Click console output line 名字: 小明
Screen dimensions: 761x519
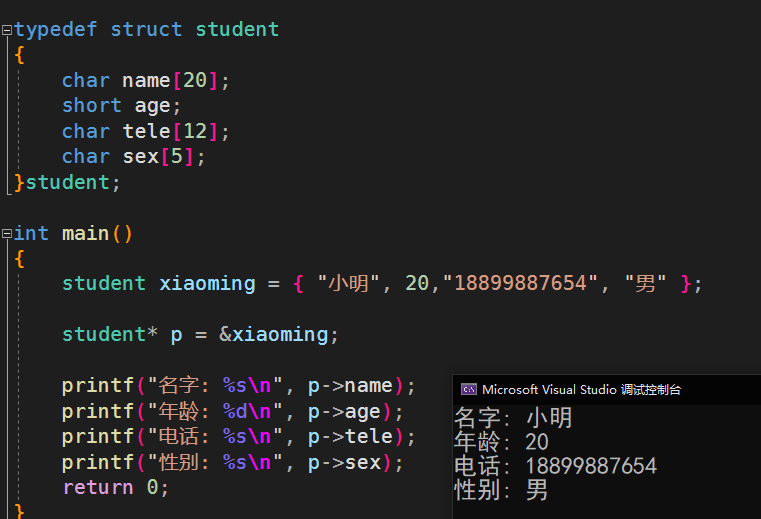point(513,418)
